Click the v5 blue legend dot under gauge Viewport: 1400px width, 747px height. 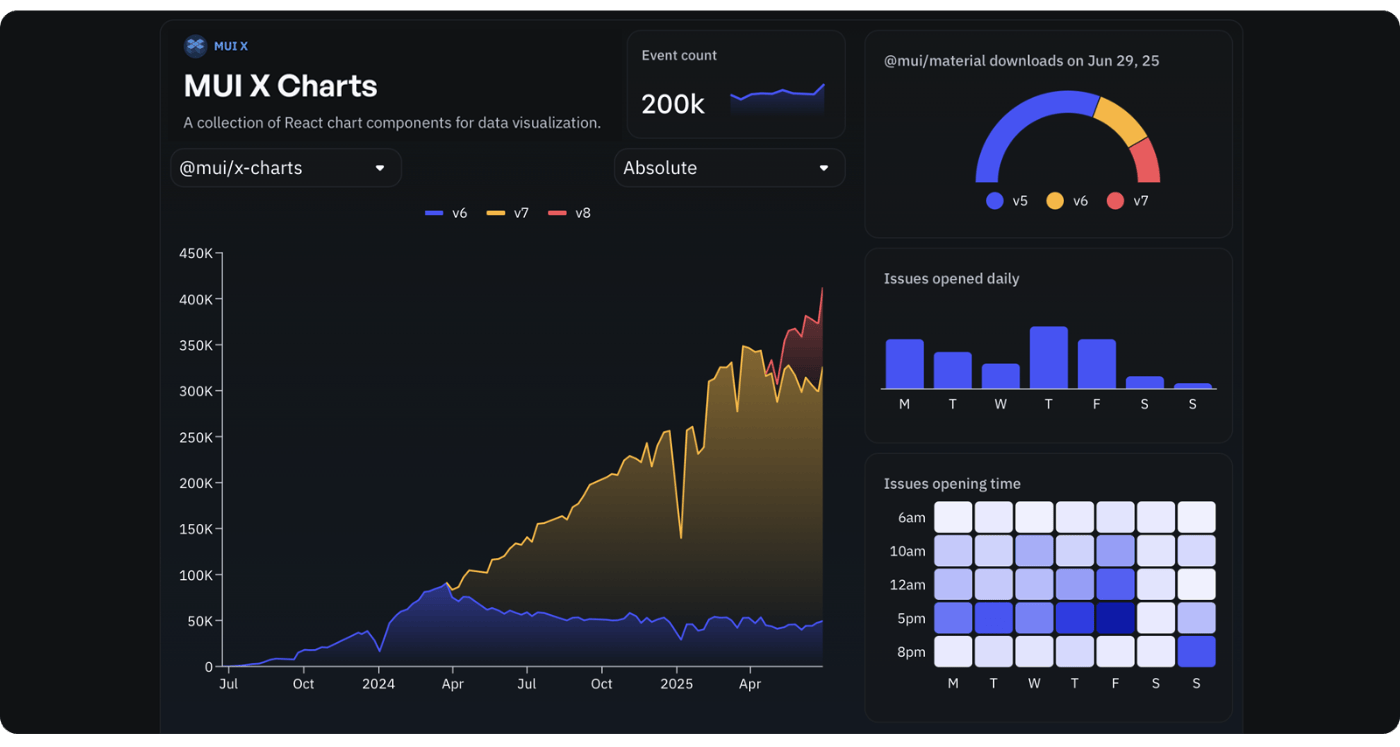(995, 201)
